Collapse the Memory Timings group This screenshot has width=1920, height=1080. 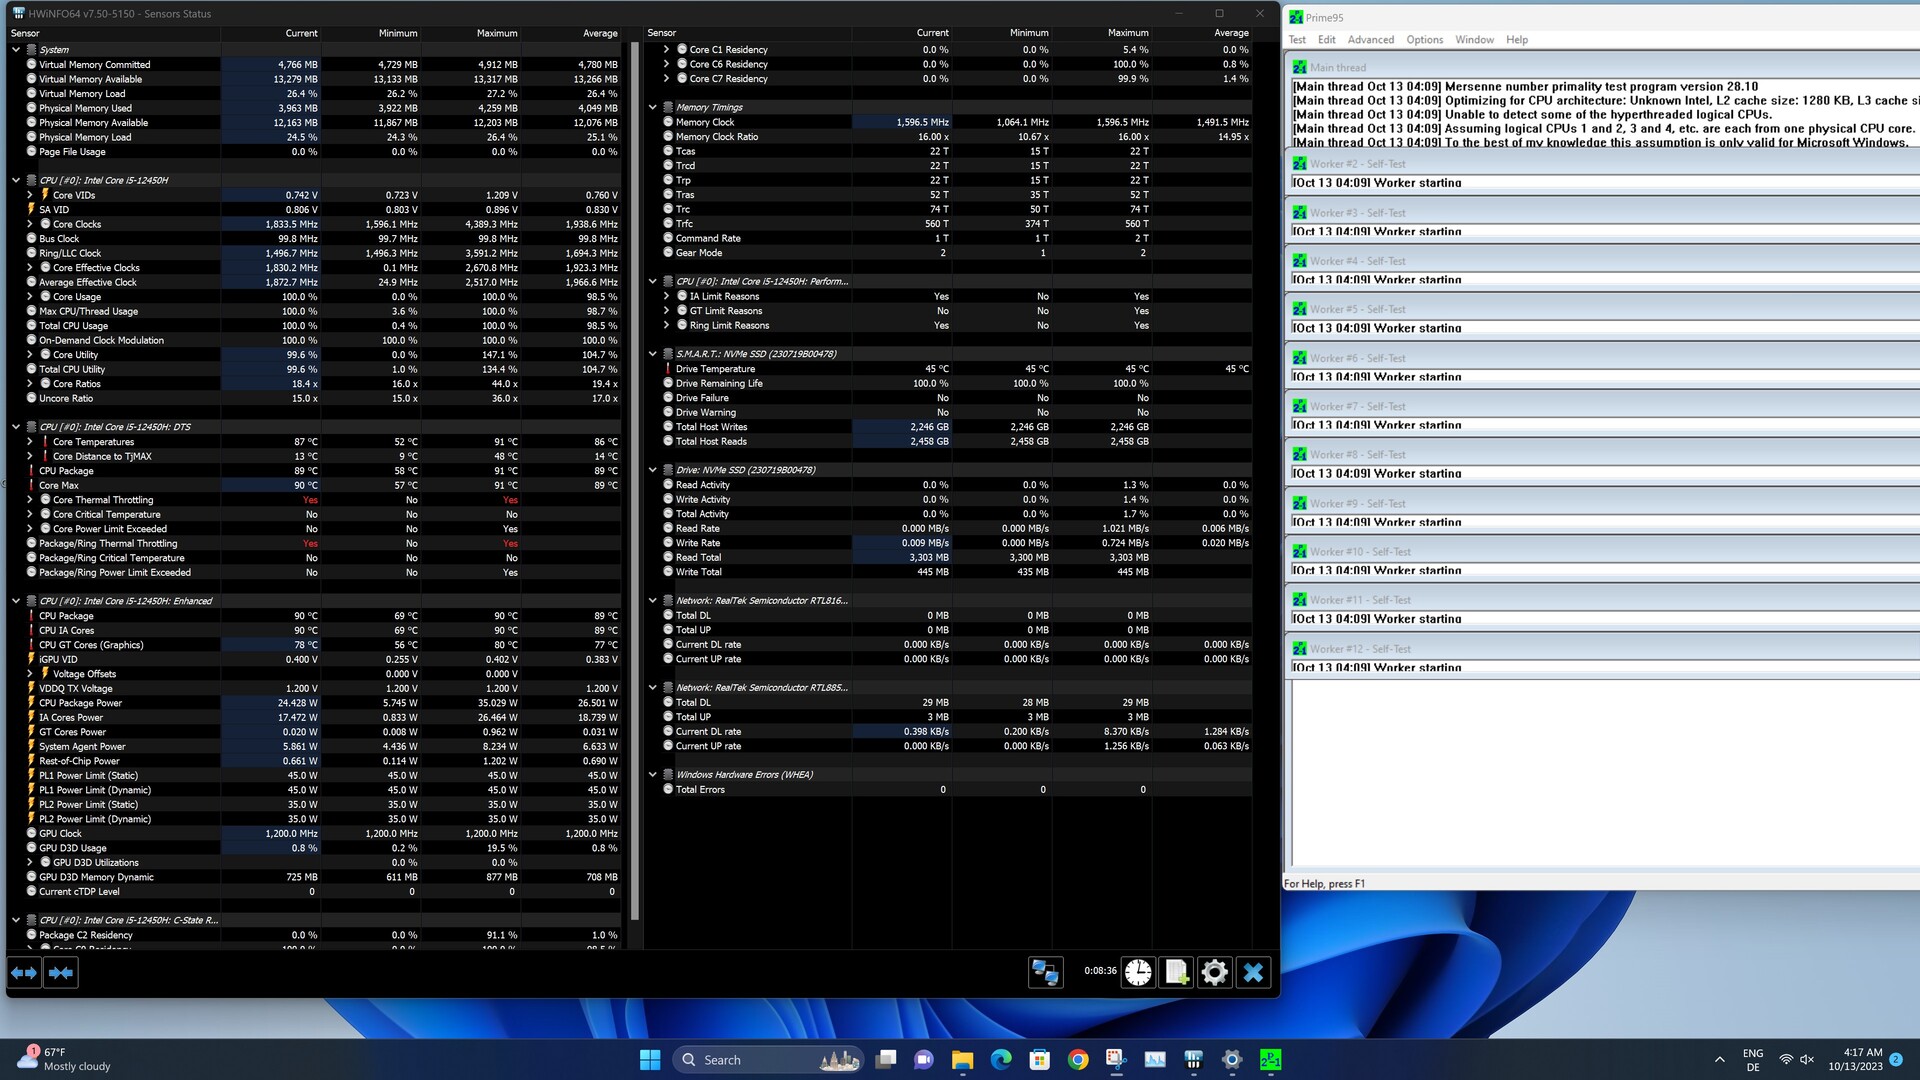click(x=653, y=107)
